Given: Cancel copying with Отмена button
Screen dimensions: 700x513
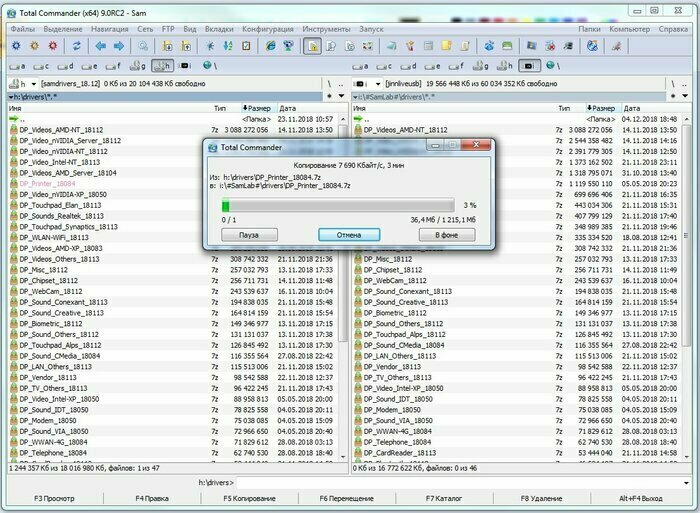Looking at the screenshot, I should click(349, 235).
